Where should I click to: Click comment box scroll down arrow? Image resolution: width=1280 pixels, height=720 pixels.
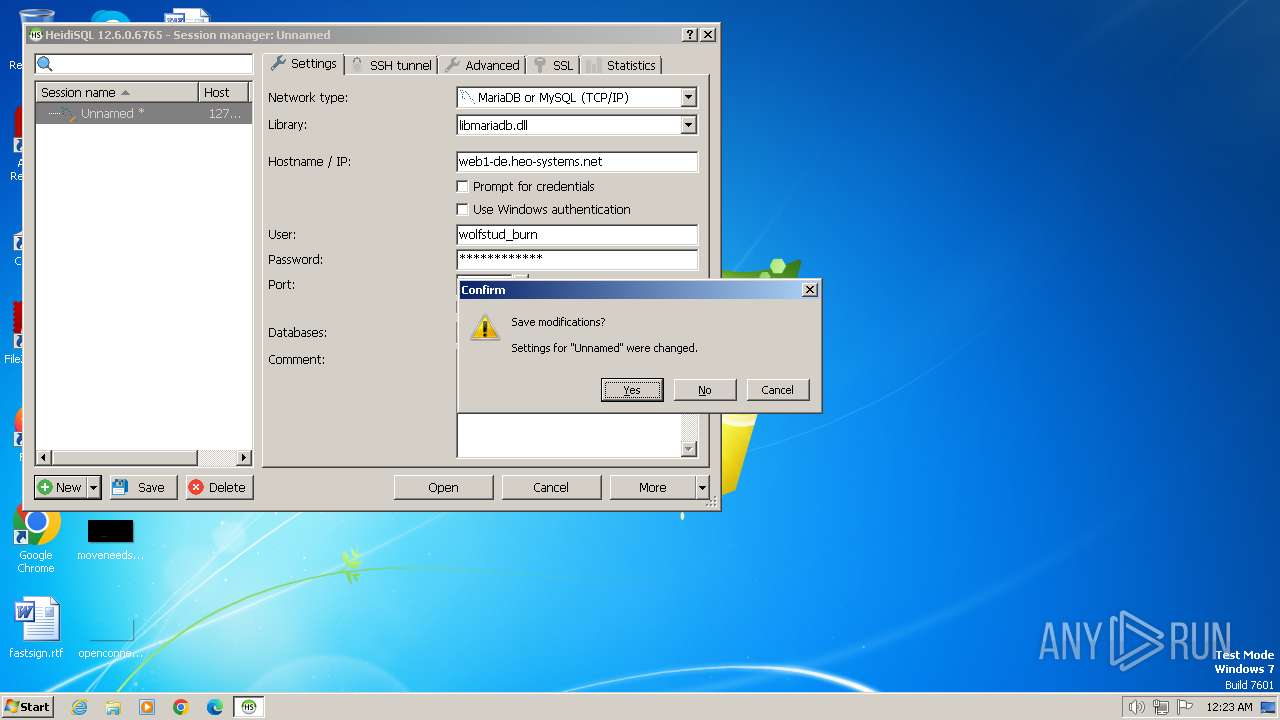pos(688,449)
